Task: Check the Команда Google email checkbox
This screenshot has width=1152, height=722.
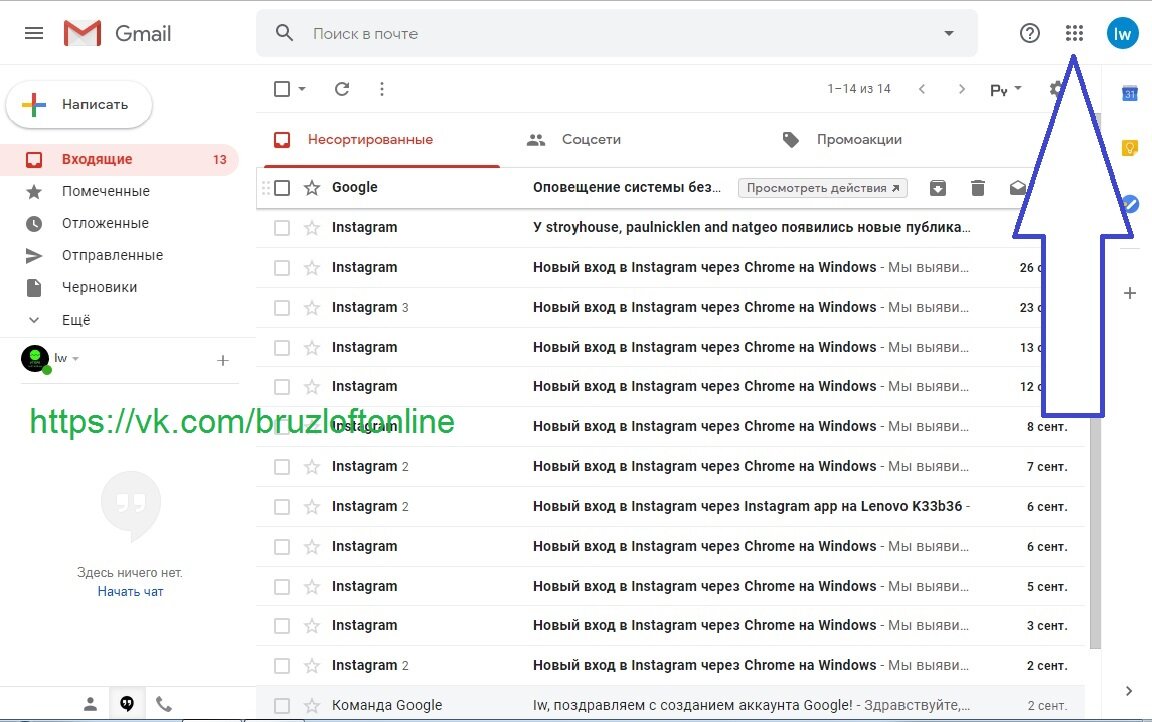Action: pos(282,706)
